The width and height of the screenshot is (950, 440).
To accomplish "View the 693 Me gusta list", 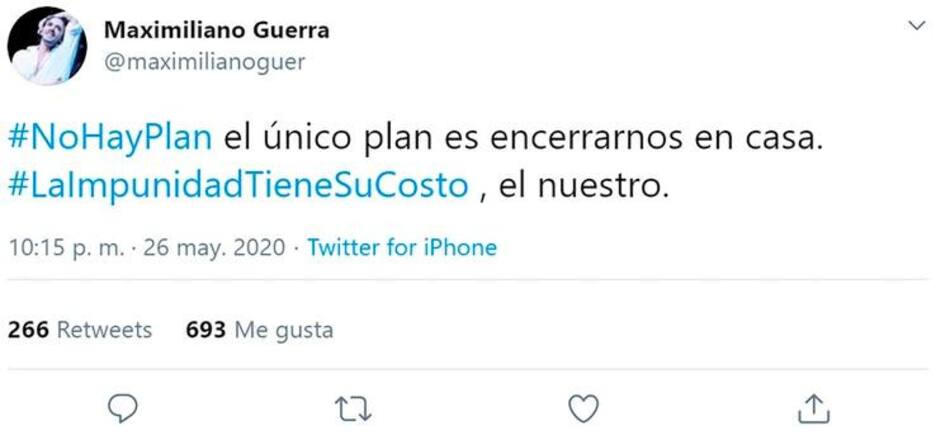I will coord(259,330).
